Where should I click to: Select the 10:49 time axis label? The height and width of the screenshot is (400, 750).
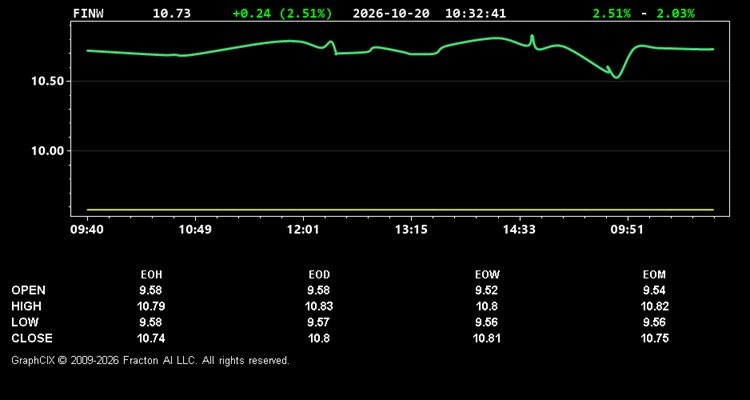click(195, 229)
